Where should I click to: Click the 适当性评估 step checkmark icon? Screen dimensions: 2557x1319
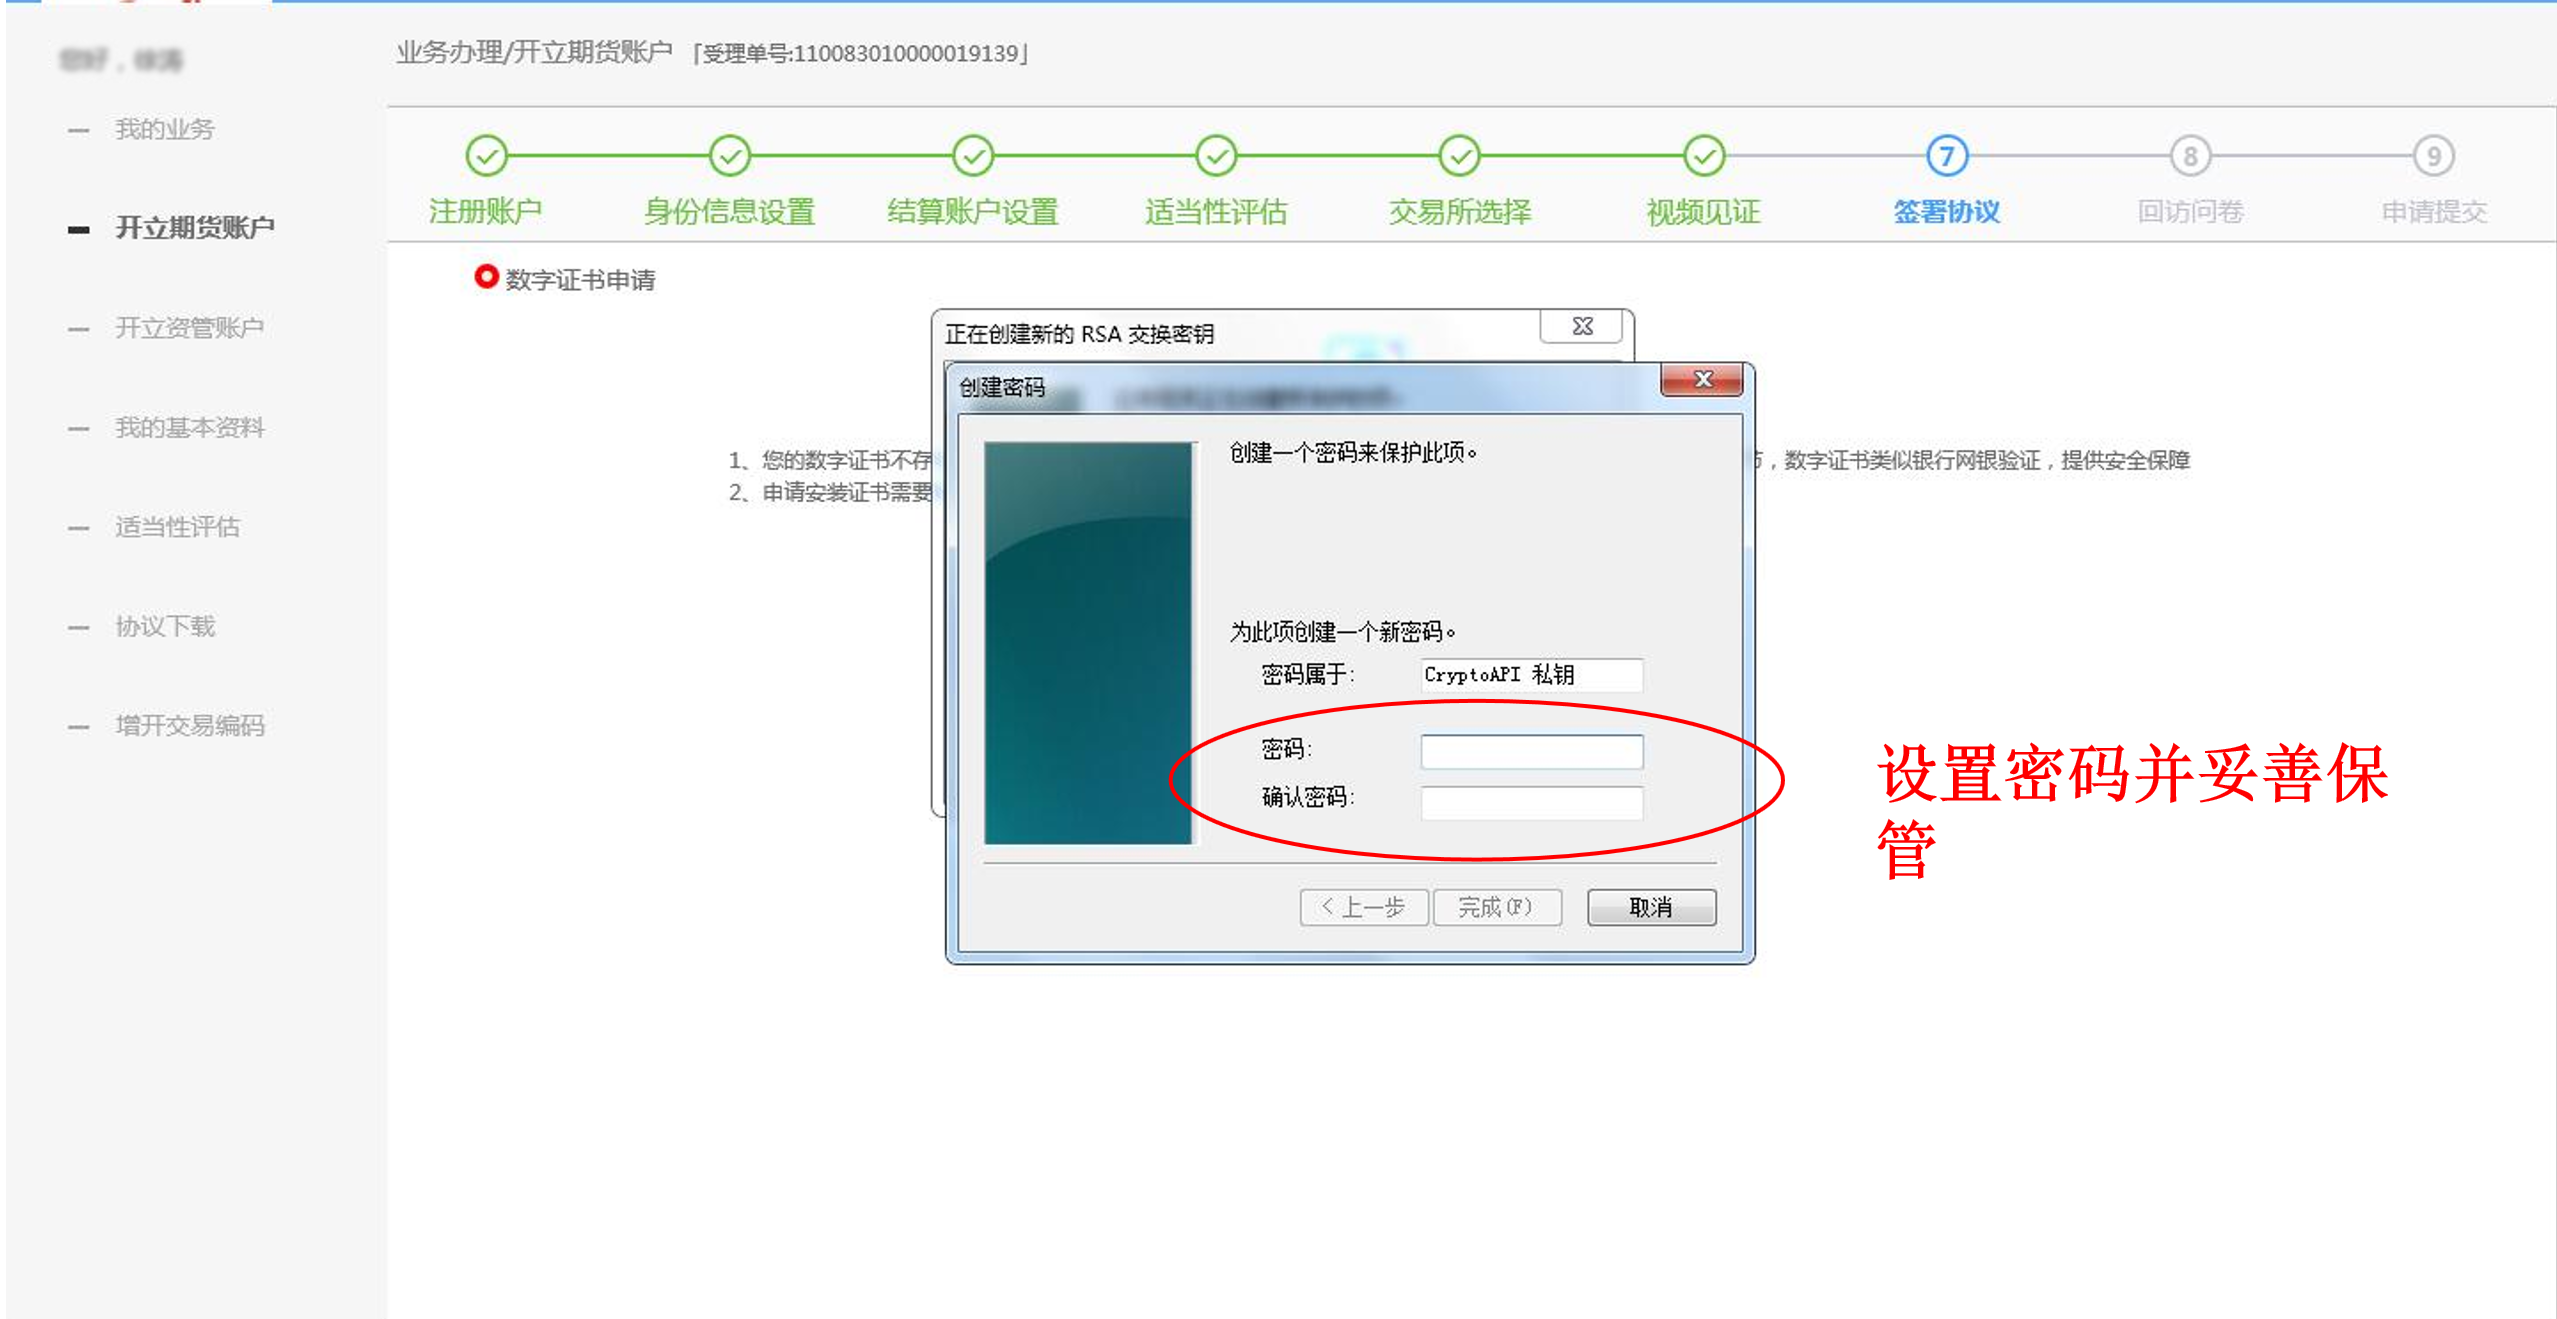tap(1216, 156)
